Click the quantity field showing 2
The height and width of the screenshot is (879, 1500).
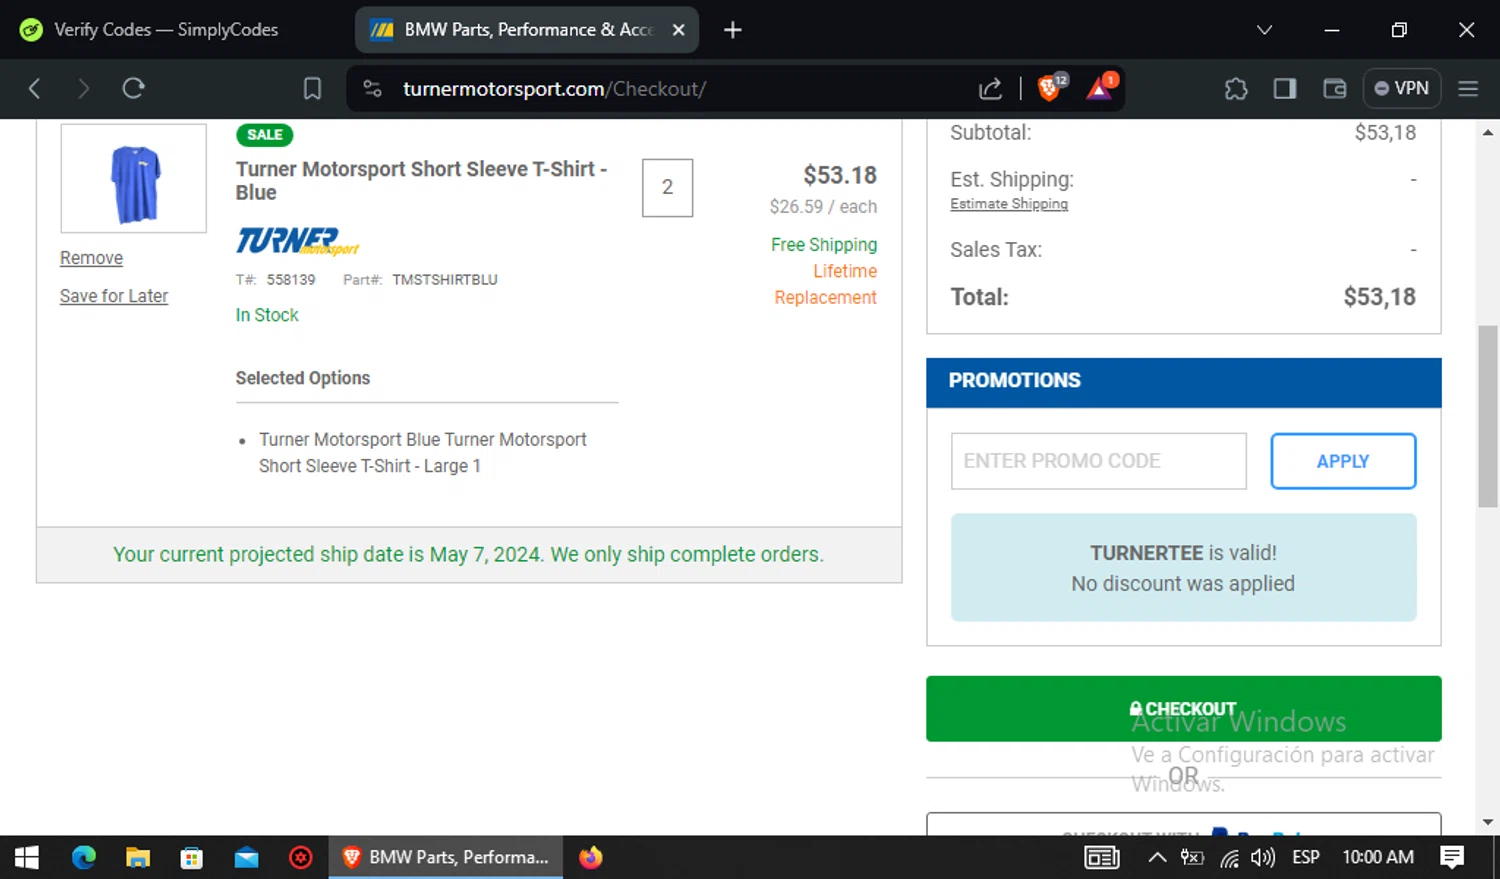[667, 187]
